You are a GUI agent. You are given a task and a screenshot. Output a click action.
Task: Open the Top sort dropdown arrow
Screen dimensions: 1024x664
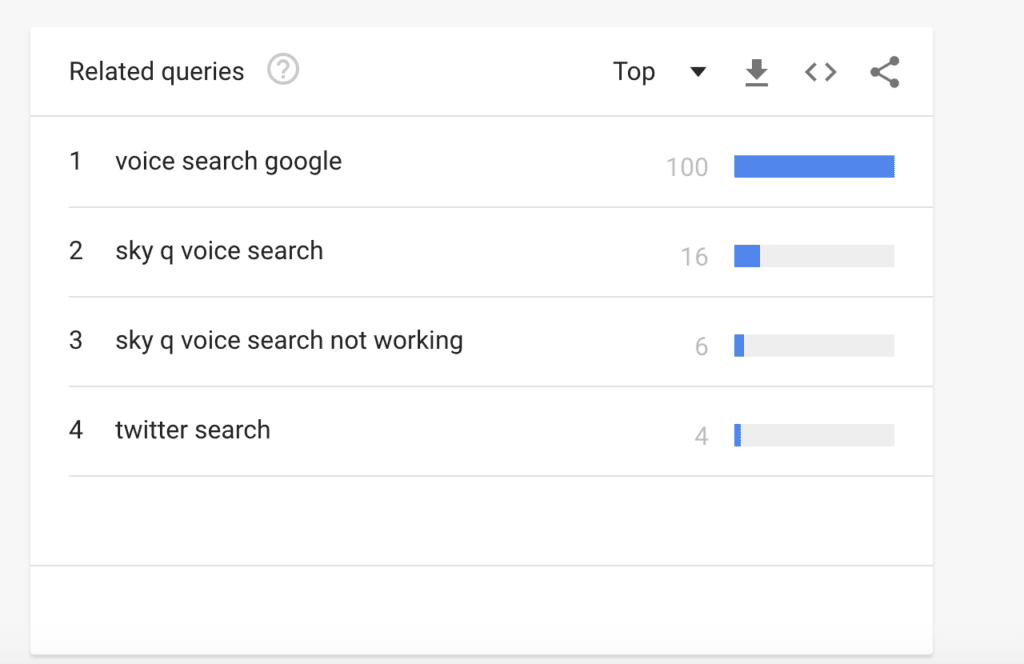click(698, 72)
